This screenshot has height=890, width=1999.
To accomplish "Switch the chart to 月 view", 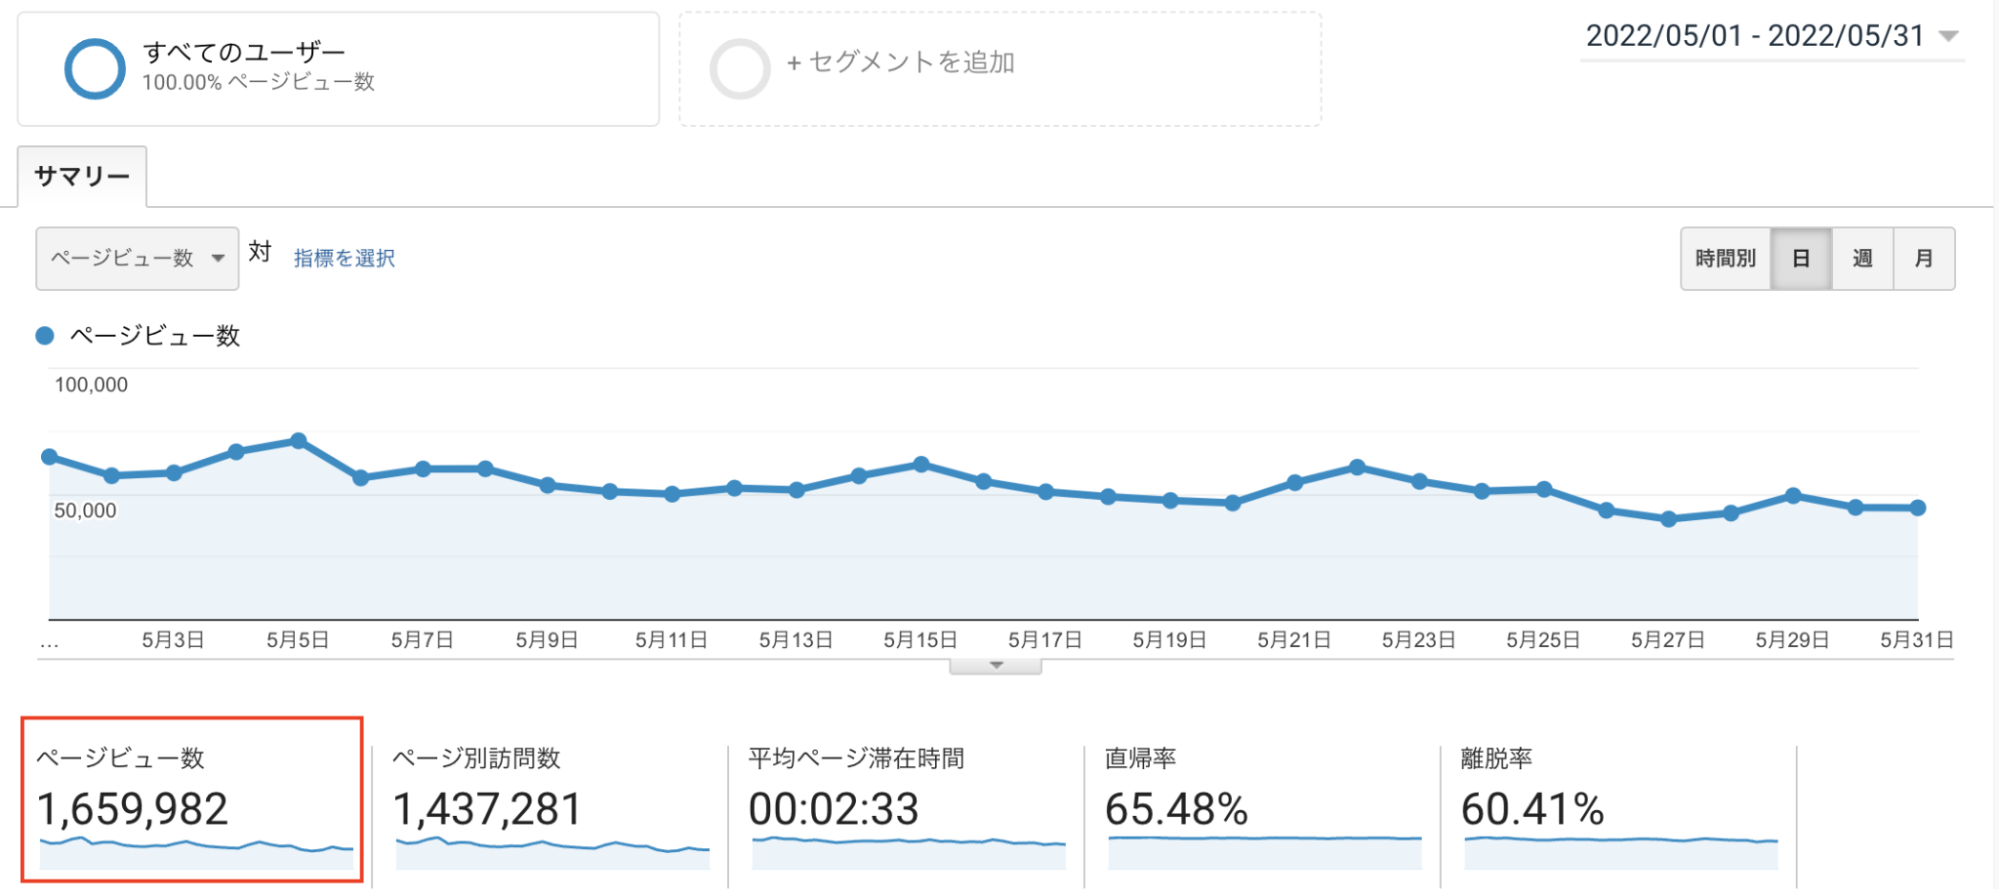I will tap(1924, 258).
